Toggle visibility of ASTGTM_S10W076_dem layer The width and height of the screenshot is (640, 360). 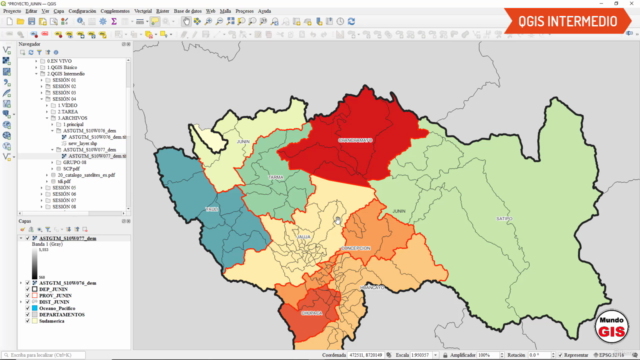coord(28,283)
